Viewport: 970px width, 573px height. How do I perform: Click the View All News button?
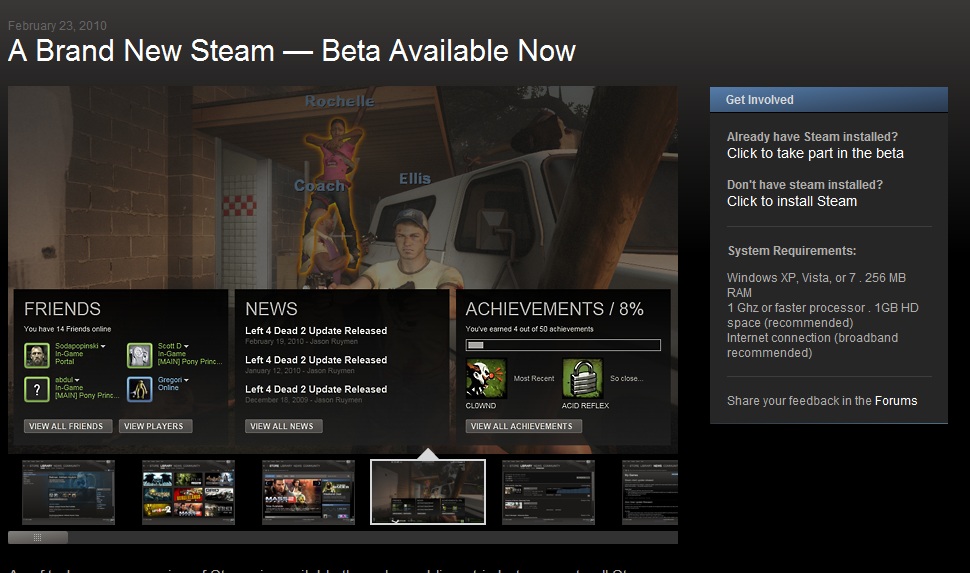283,426
